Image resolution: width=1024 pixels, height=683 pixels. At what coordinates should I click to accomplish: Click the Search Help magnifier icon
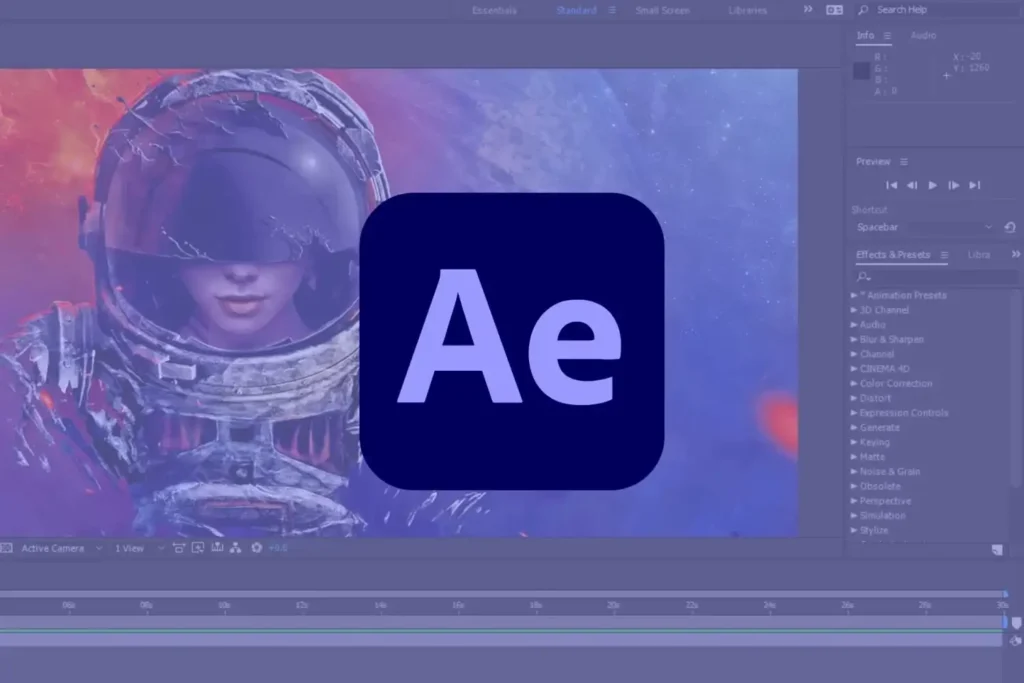(863, 10)
